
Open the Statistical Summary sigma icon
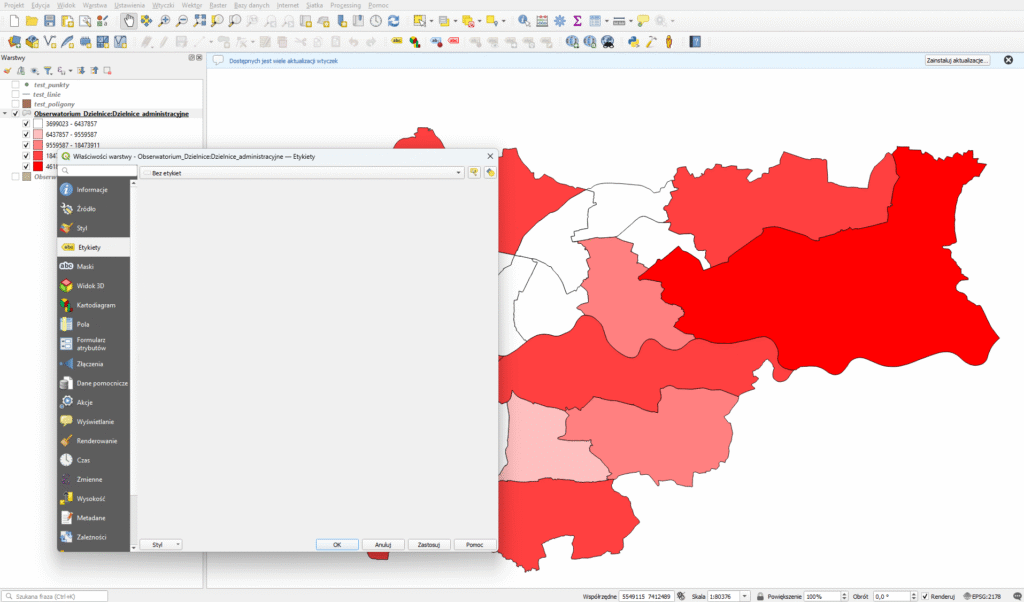coord(577,21)
